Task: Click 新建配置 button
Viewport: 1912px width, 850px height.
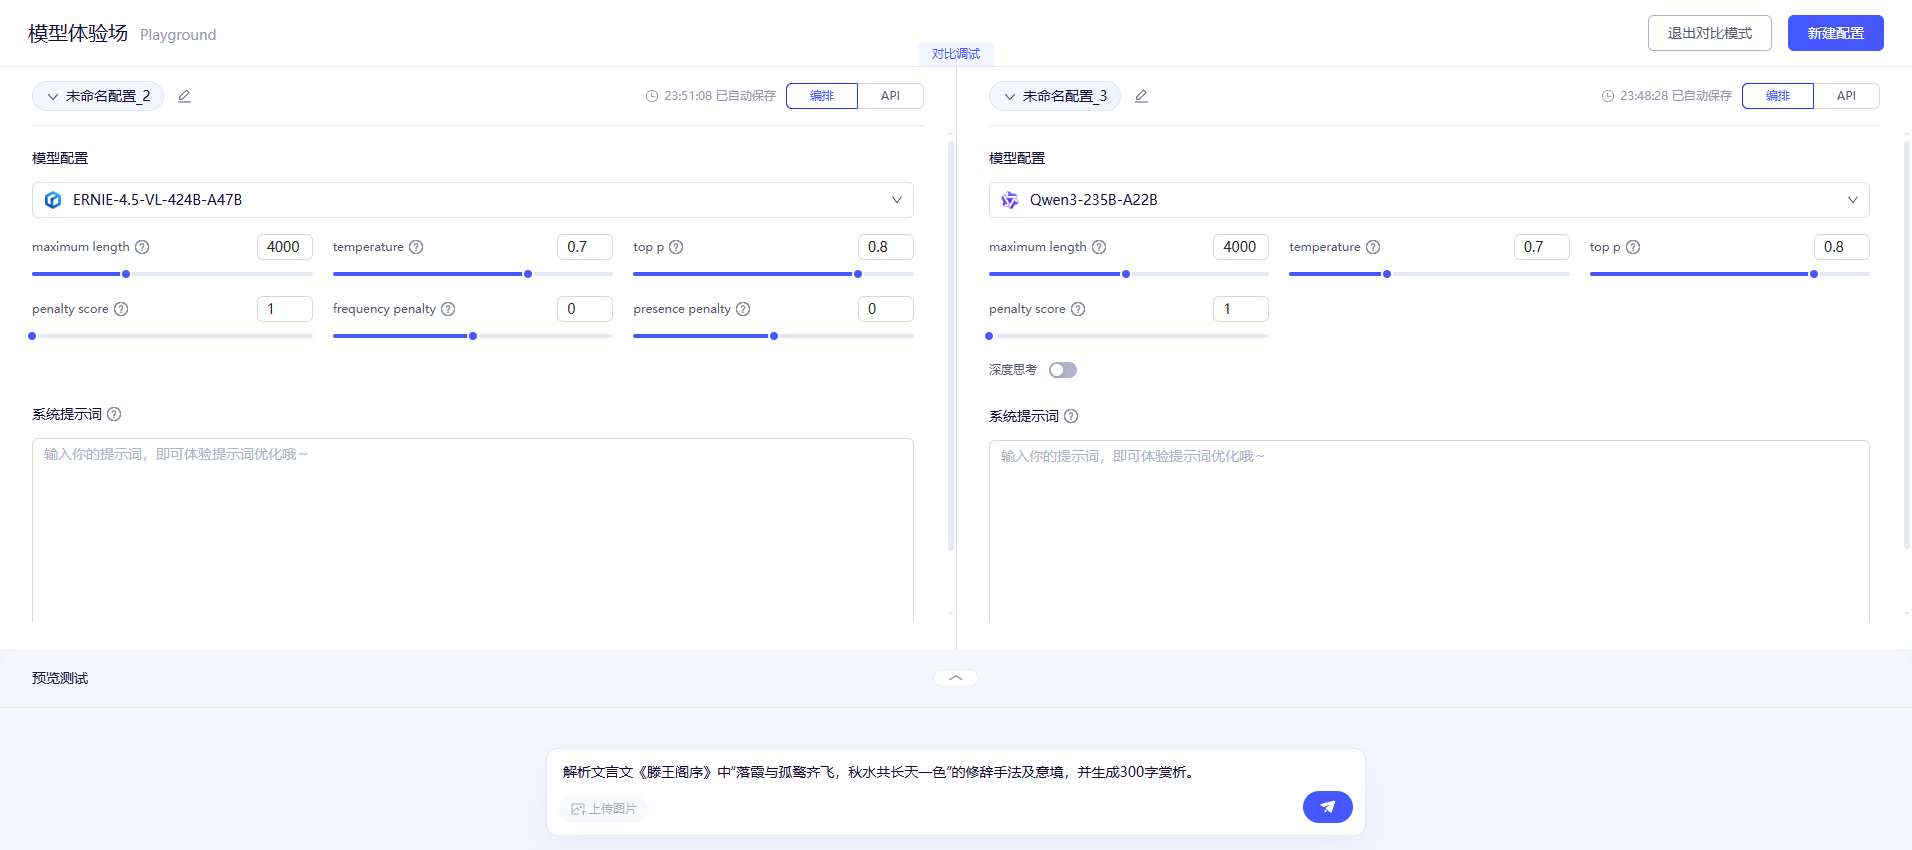Action: coord(1836,33)
